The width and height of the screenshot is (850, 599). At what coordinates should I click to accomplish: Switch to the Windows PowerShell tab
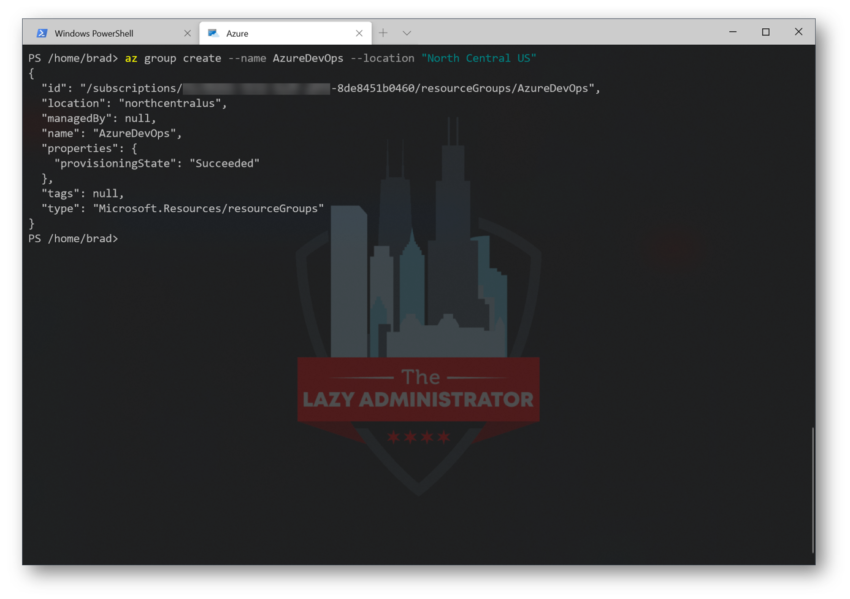[x=111, y=33]
